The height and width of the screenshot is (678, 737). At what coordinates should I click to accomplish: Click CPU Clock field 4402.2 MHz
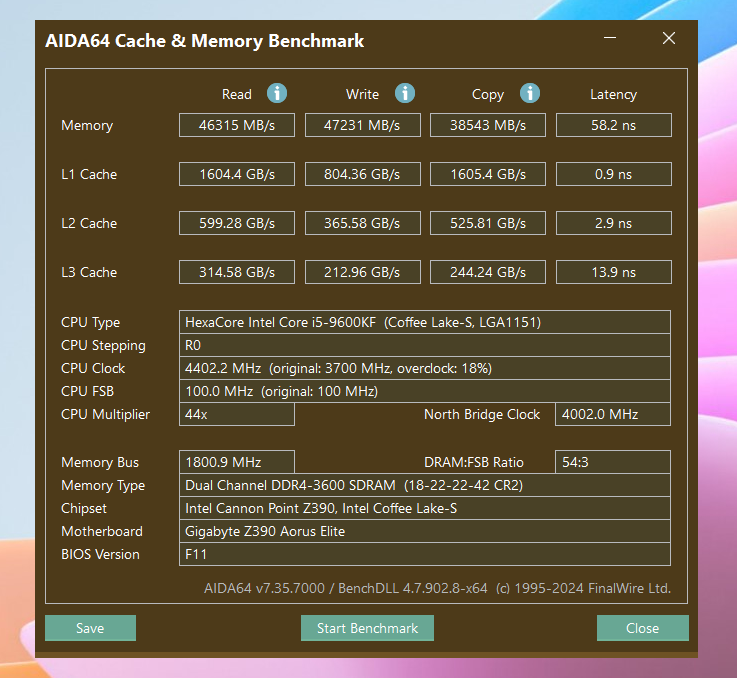point(425,368)
